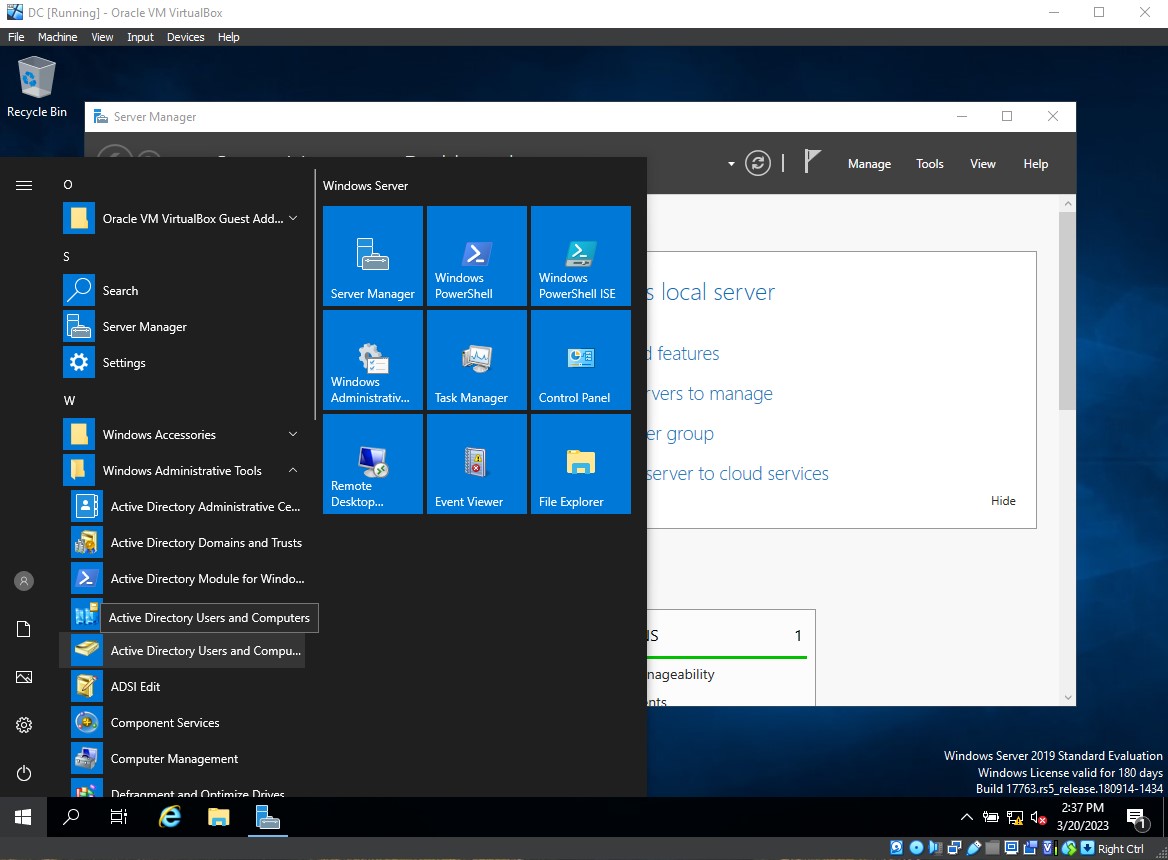Screen dimensions: 1168x860
Task: Click the network tray icon with warning
Action: coord(1015,818)
